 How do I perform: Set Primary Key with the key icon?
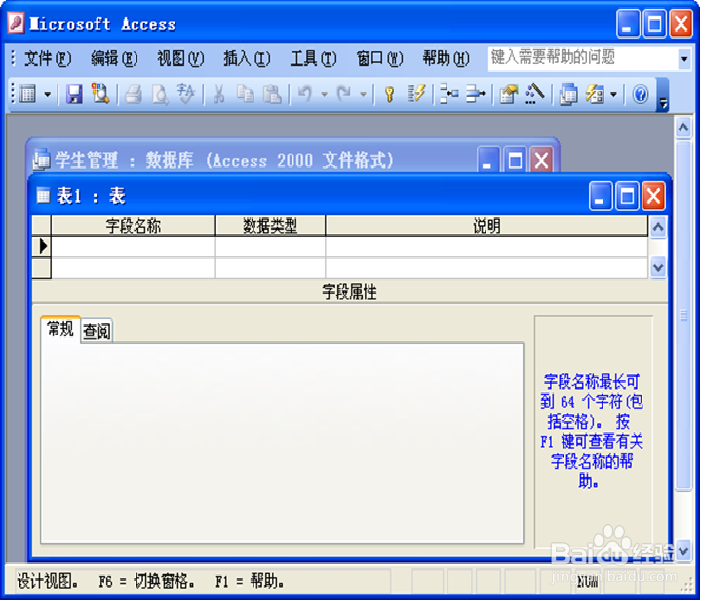390,94
